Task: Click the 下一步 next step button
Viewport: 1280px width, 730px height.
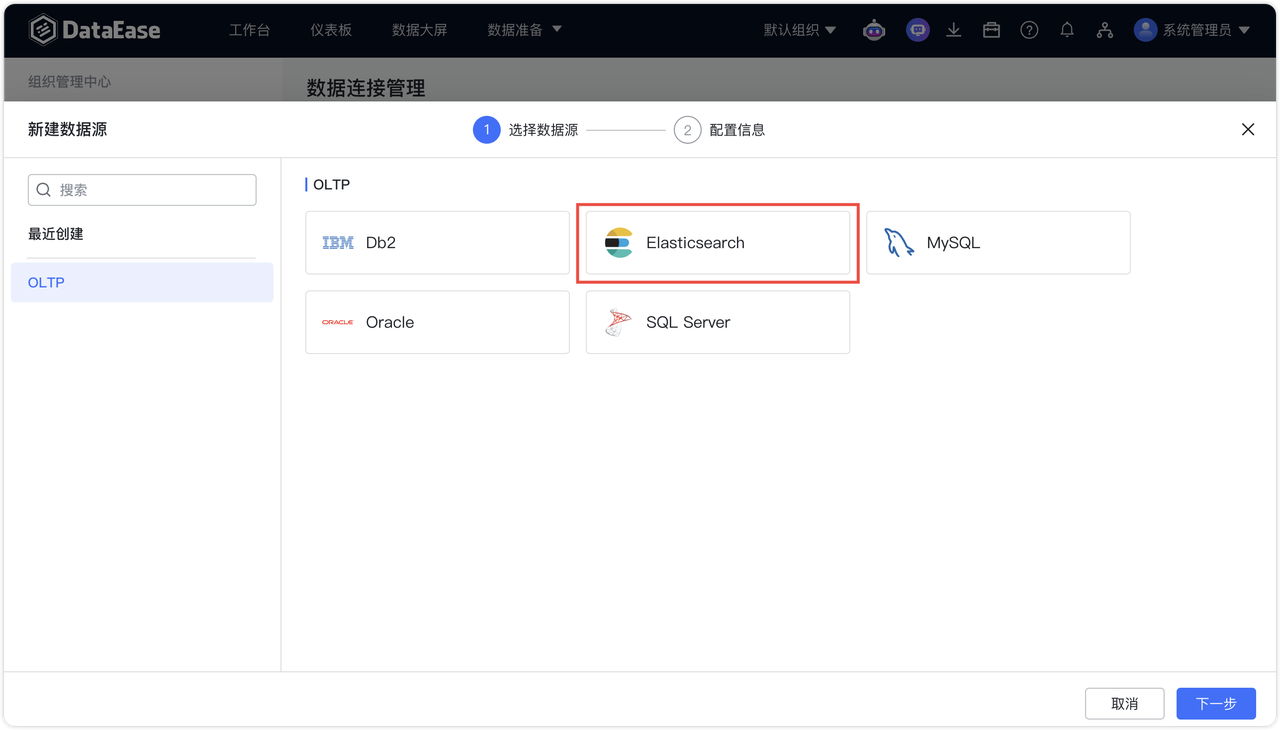Action: [x=1215, y=703]
